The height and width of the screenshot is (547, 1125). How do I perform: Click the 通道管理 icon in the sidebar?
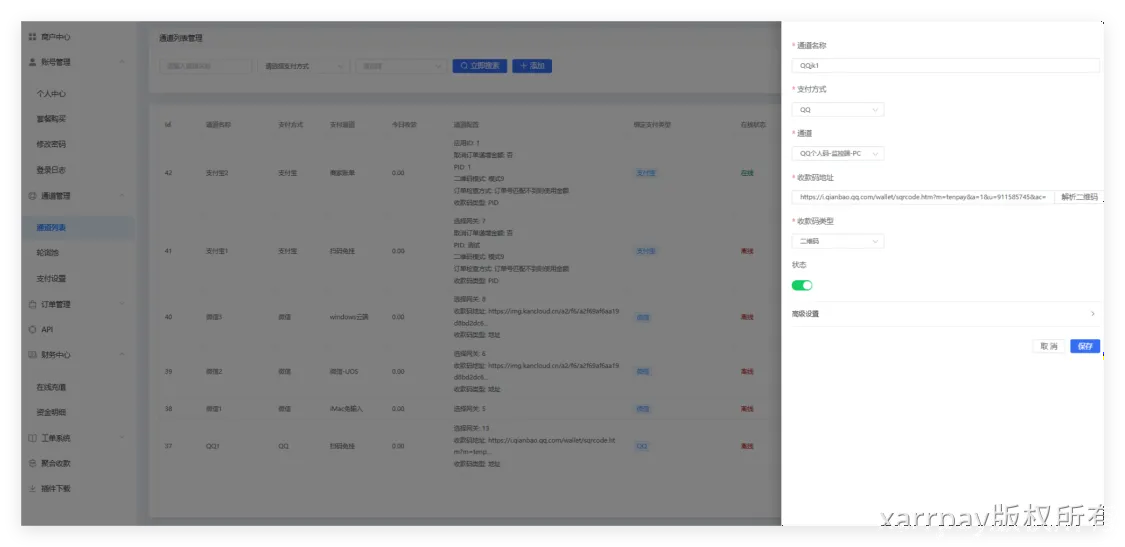click(32, 196)
